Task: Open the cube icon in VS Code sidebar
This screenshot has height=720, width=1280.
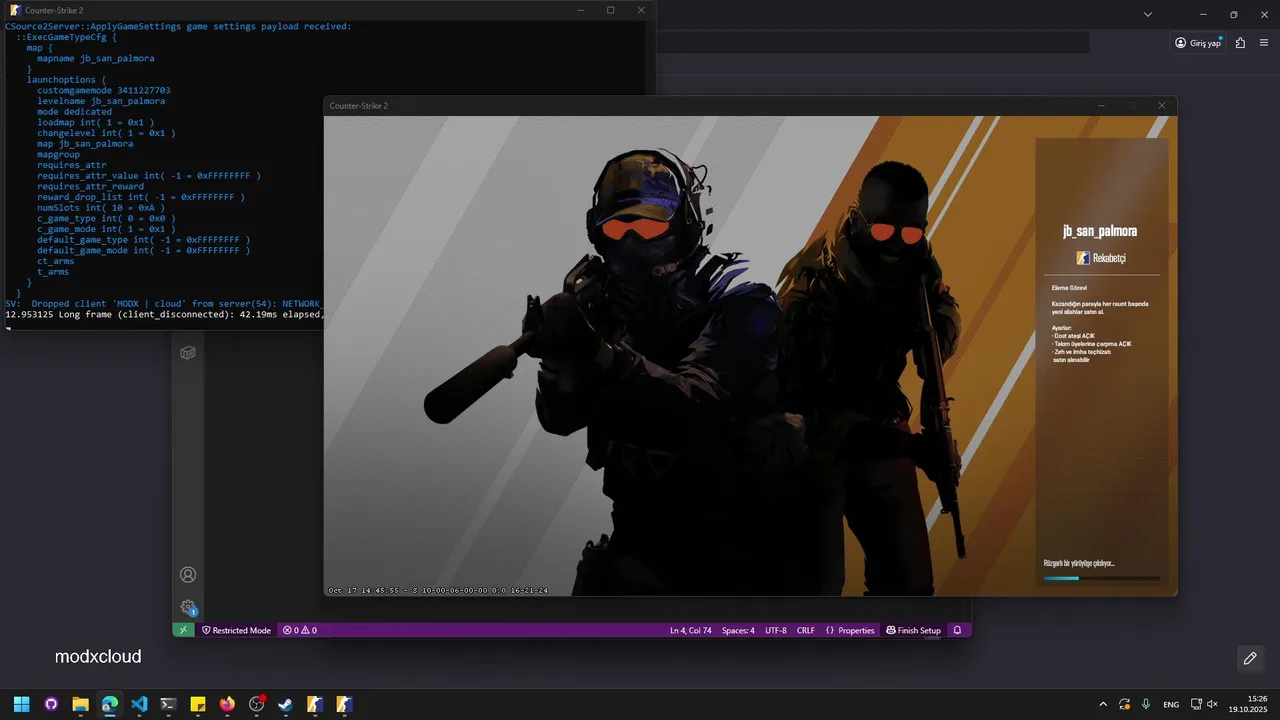Action: click(x=188, y=353)
